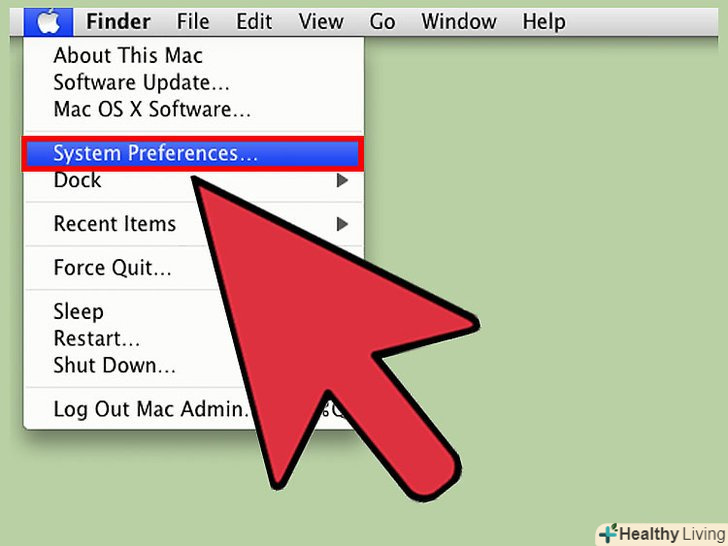Expand the Recent Items submenu

[342, 224]
